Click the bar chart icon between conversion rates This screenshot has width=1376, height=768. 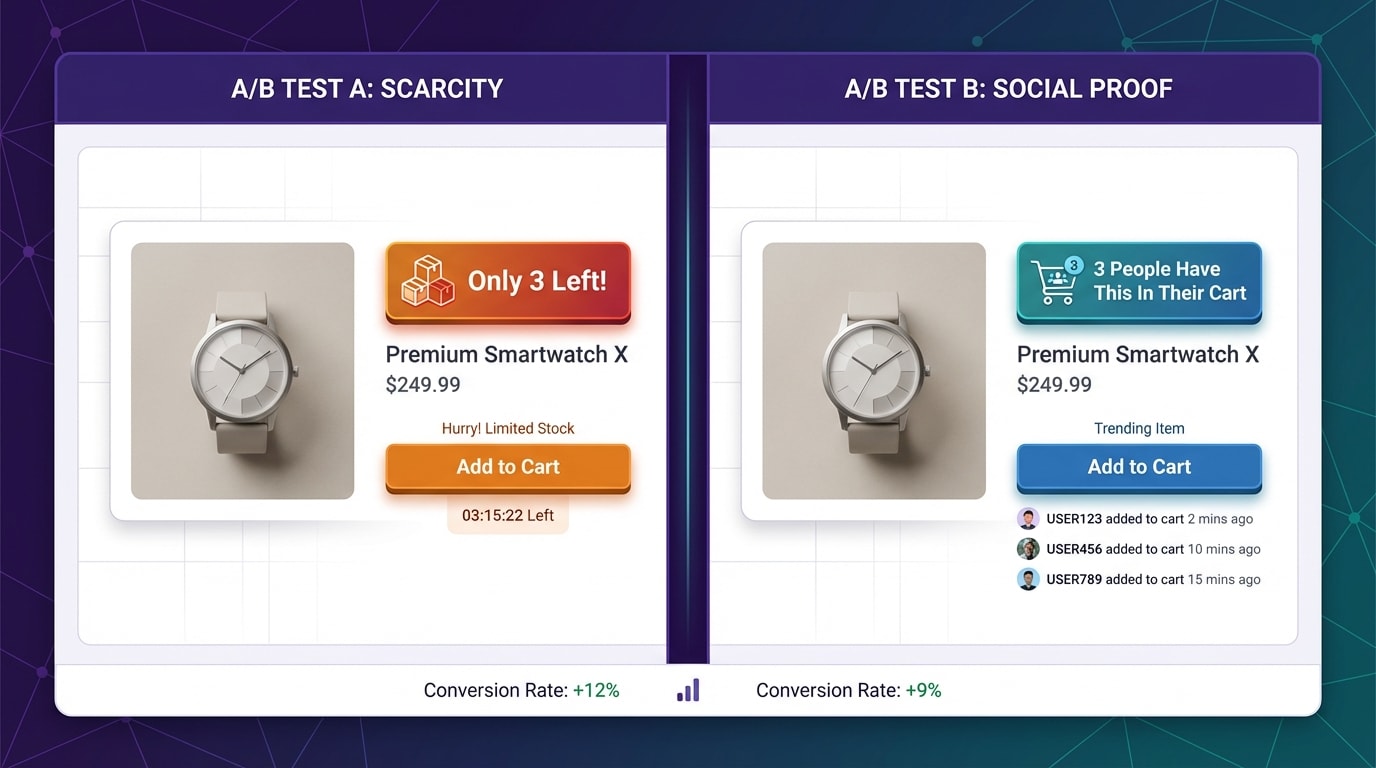pos(688,689)
